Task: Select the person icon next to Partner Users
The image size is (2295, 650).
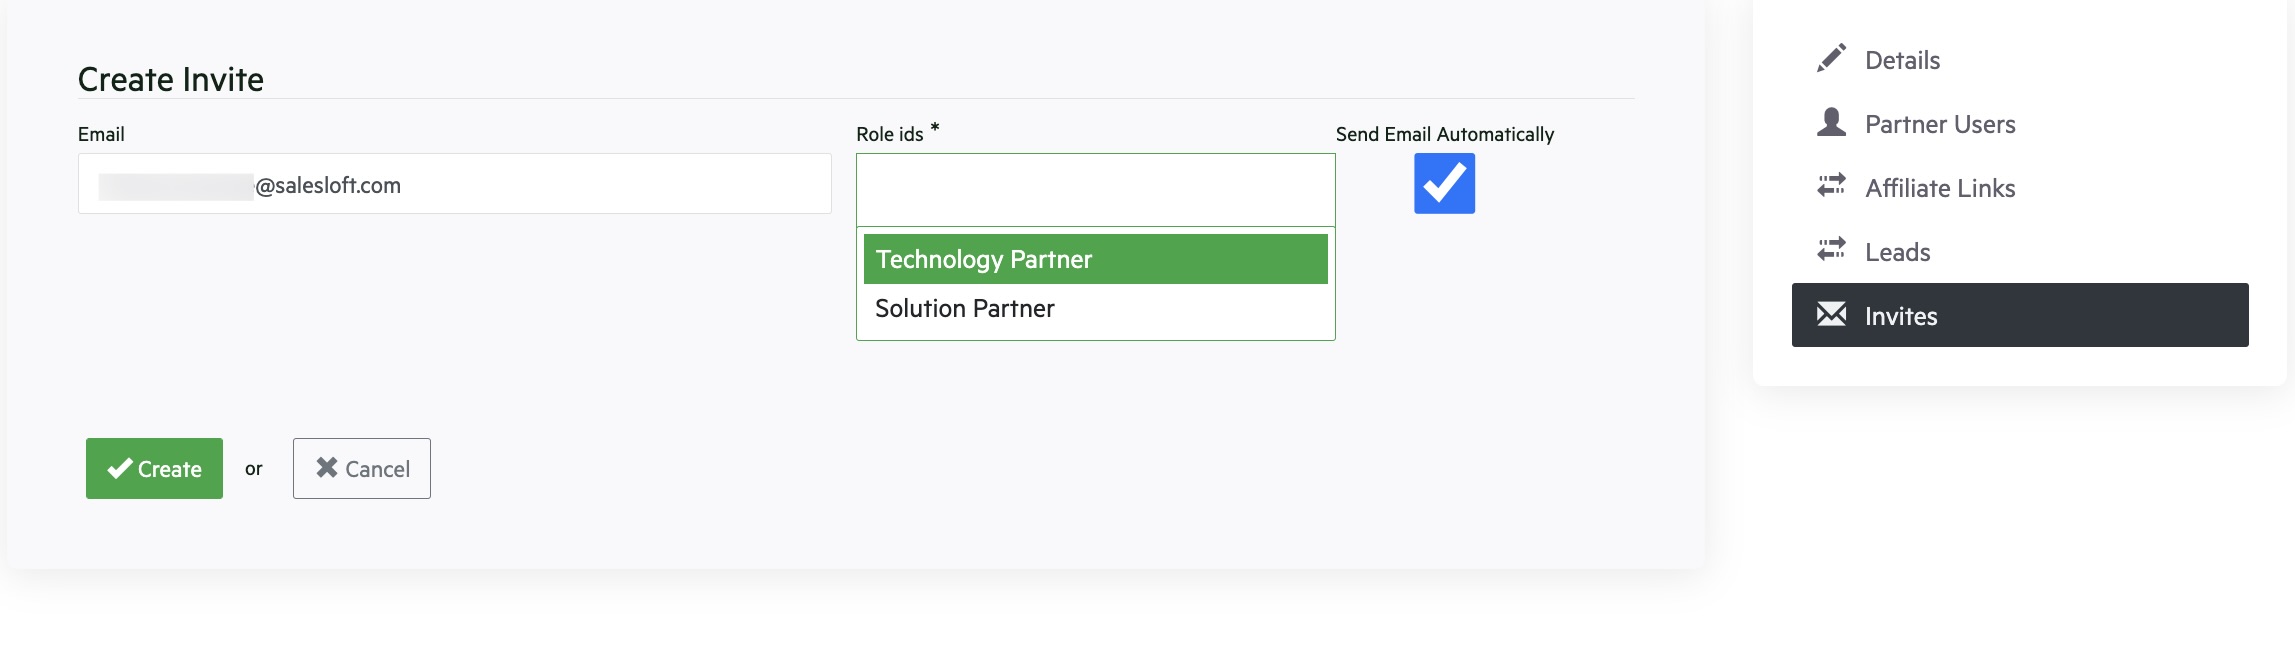Action: pyautogui.click(x=1833, y=123)
